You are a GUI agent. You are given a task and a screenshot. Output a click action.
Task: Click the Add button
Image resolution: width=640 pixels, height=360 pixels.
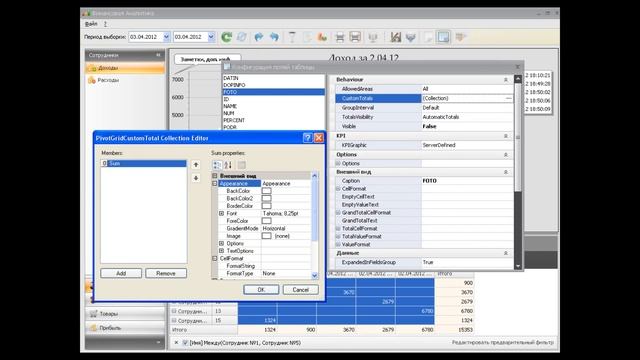[121, 273]
